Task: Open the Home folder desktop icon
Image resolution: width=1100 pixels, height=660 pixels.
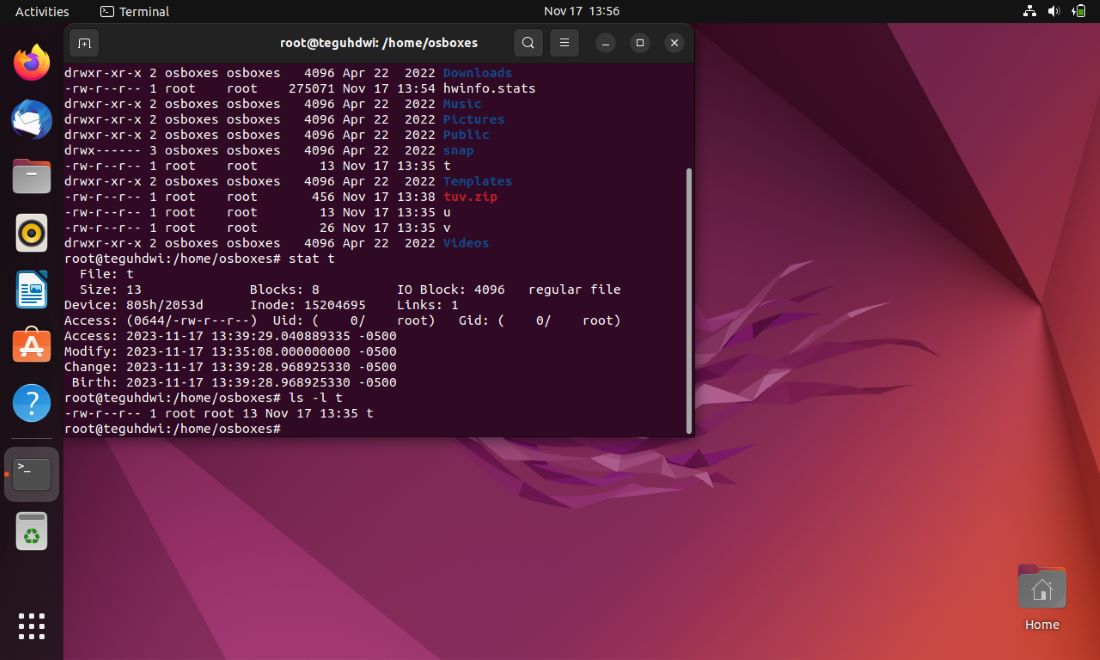Action: pos(1042,598)
